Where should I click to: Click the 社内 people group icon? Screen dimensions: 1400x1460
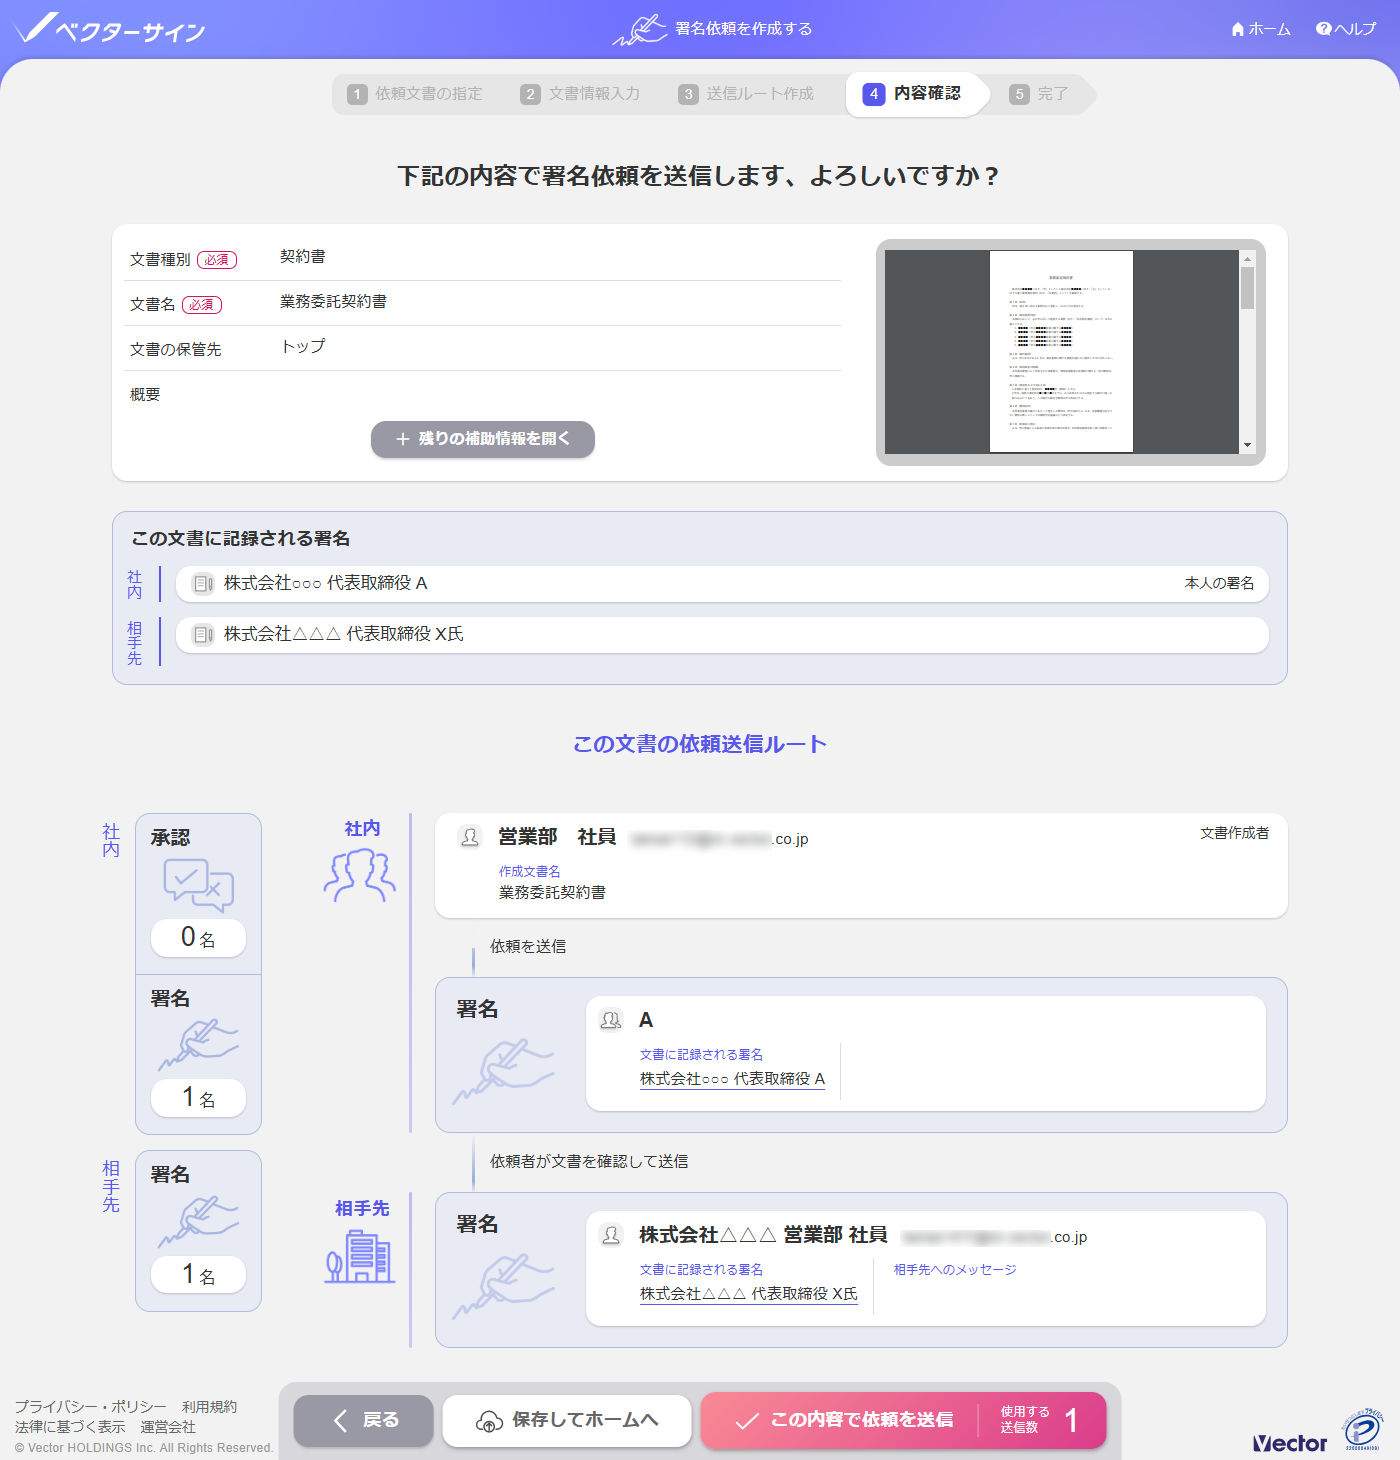point(360,875)
